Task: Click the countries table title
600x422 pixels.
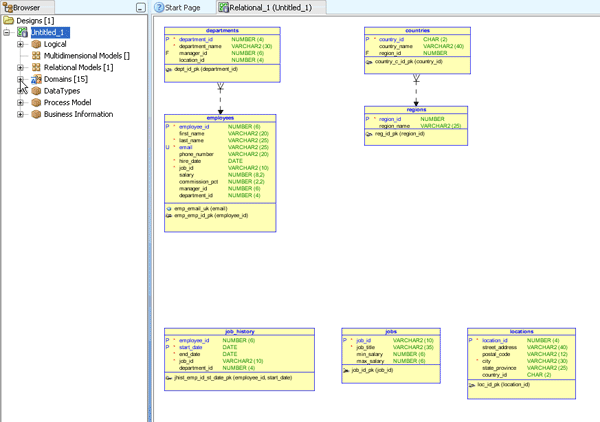Action: coord(418,31)
